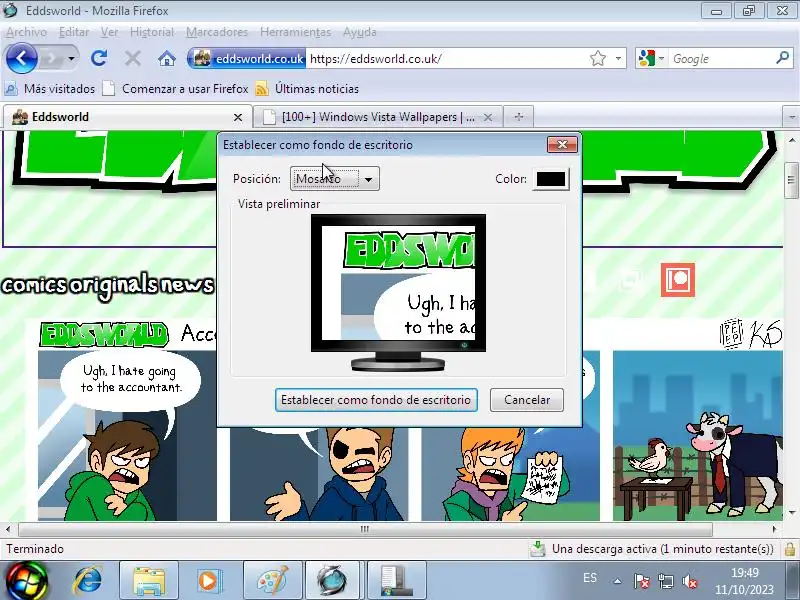Open a new tab with plus button
Viewport: 800px width, 600px height.
pyautogui.click(x=519, y=117)
